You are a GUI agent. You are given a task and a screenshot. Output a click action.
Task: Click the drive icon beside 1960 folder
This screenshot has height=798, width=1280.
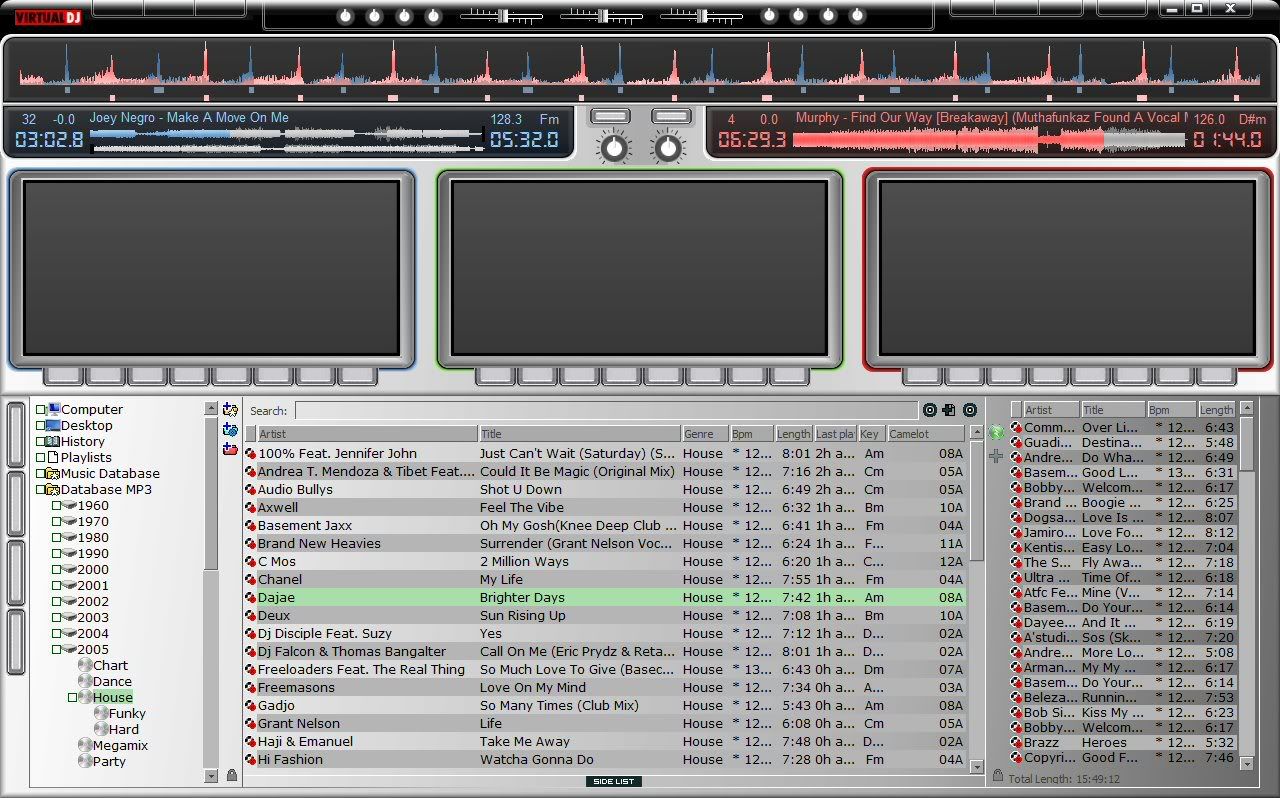click(x=69, y=505)
